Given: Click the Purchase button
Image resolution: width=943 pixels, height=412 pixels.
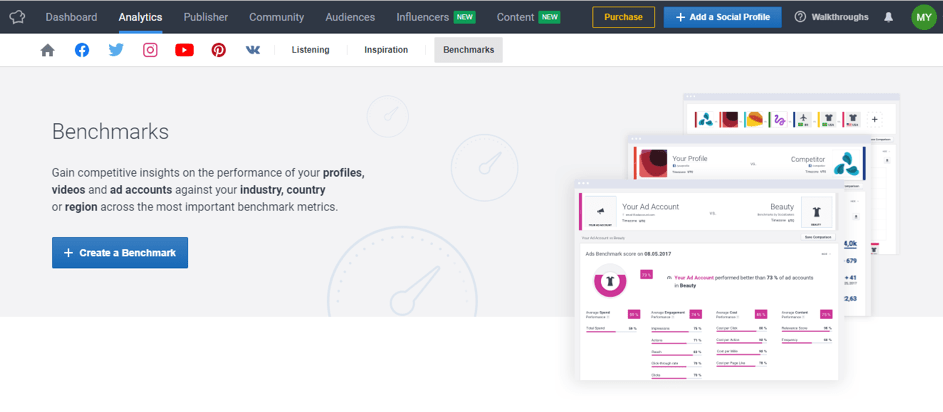Looking at the screenshot, I should [623, 17].
